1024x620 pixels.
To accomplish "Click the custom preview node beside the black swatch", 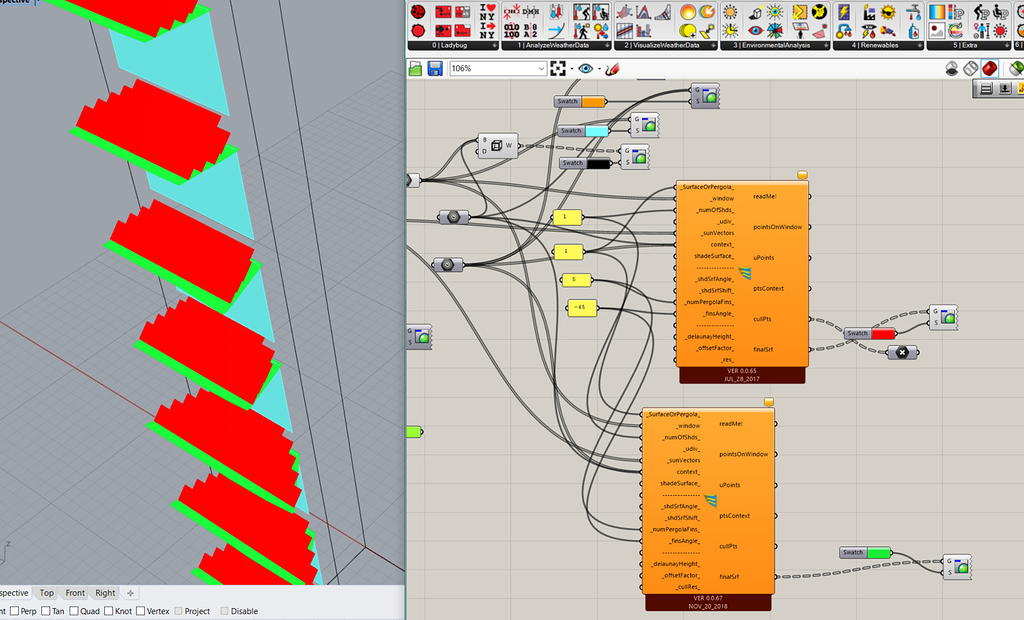I will point(635,157).
